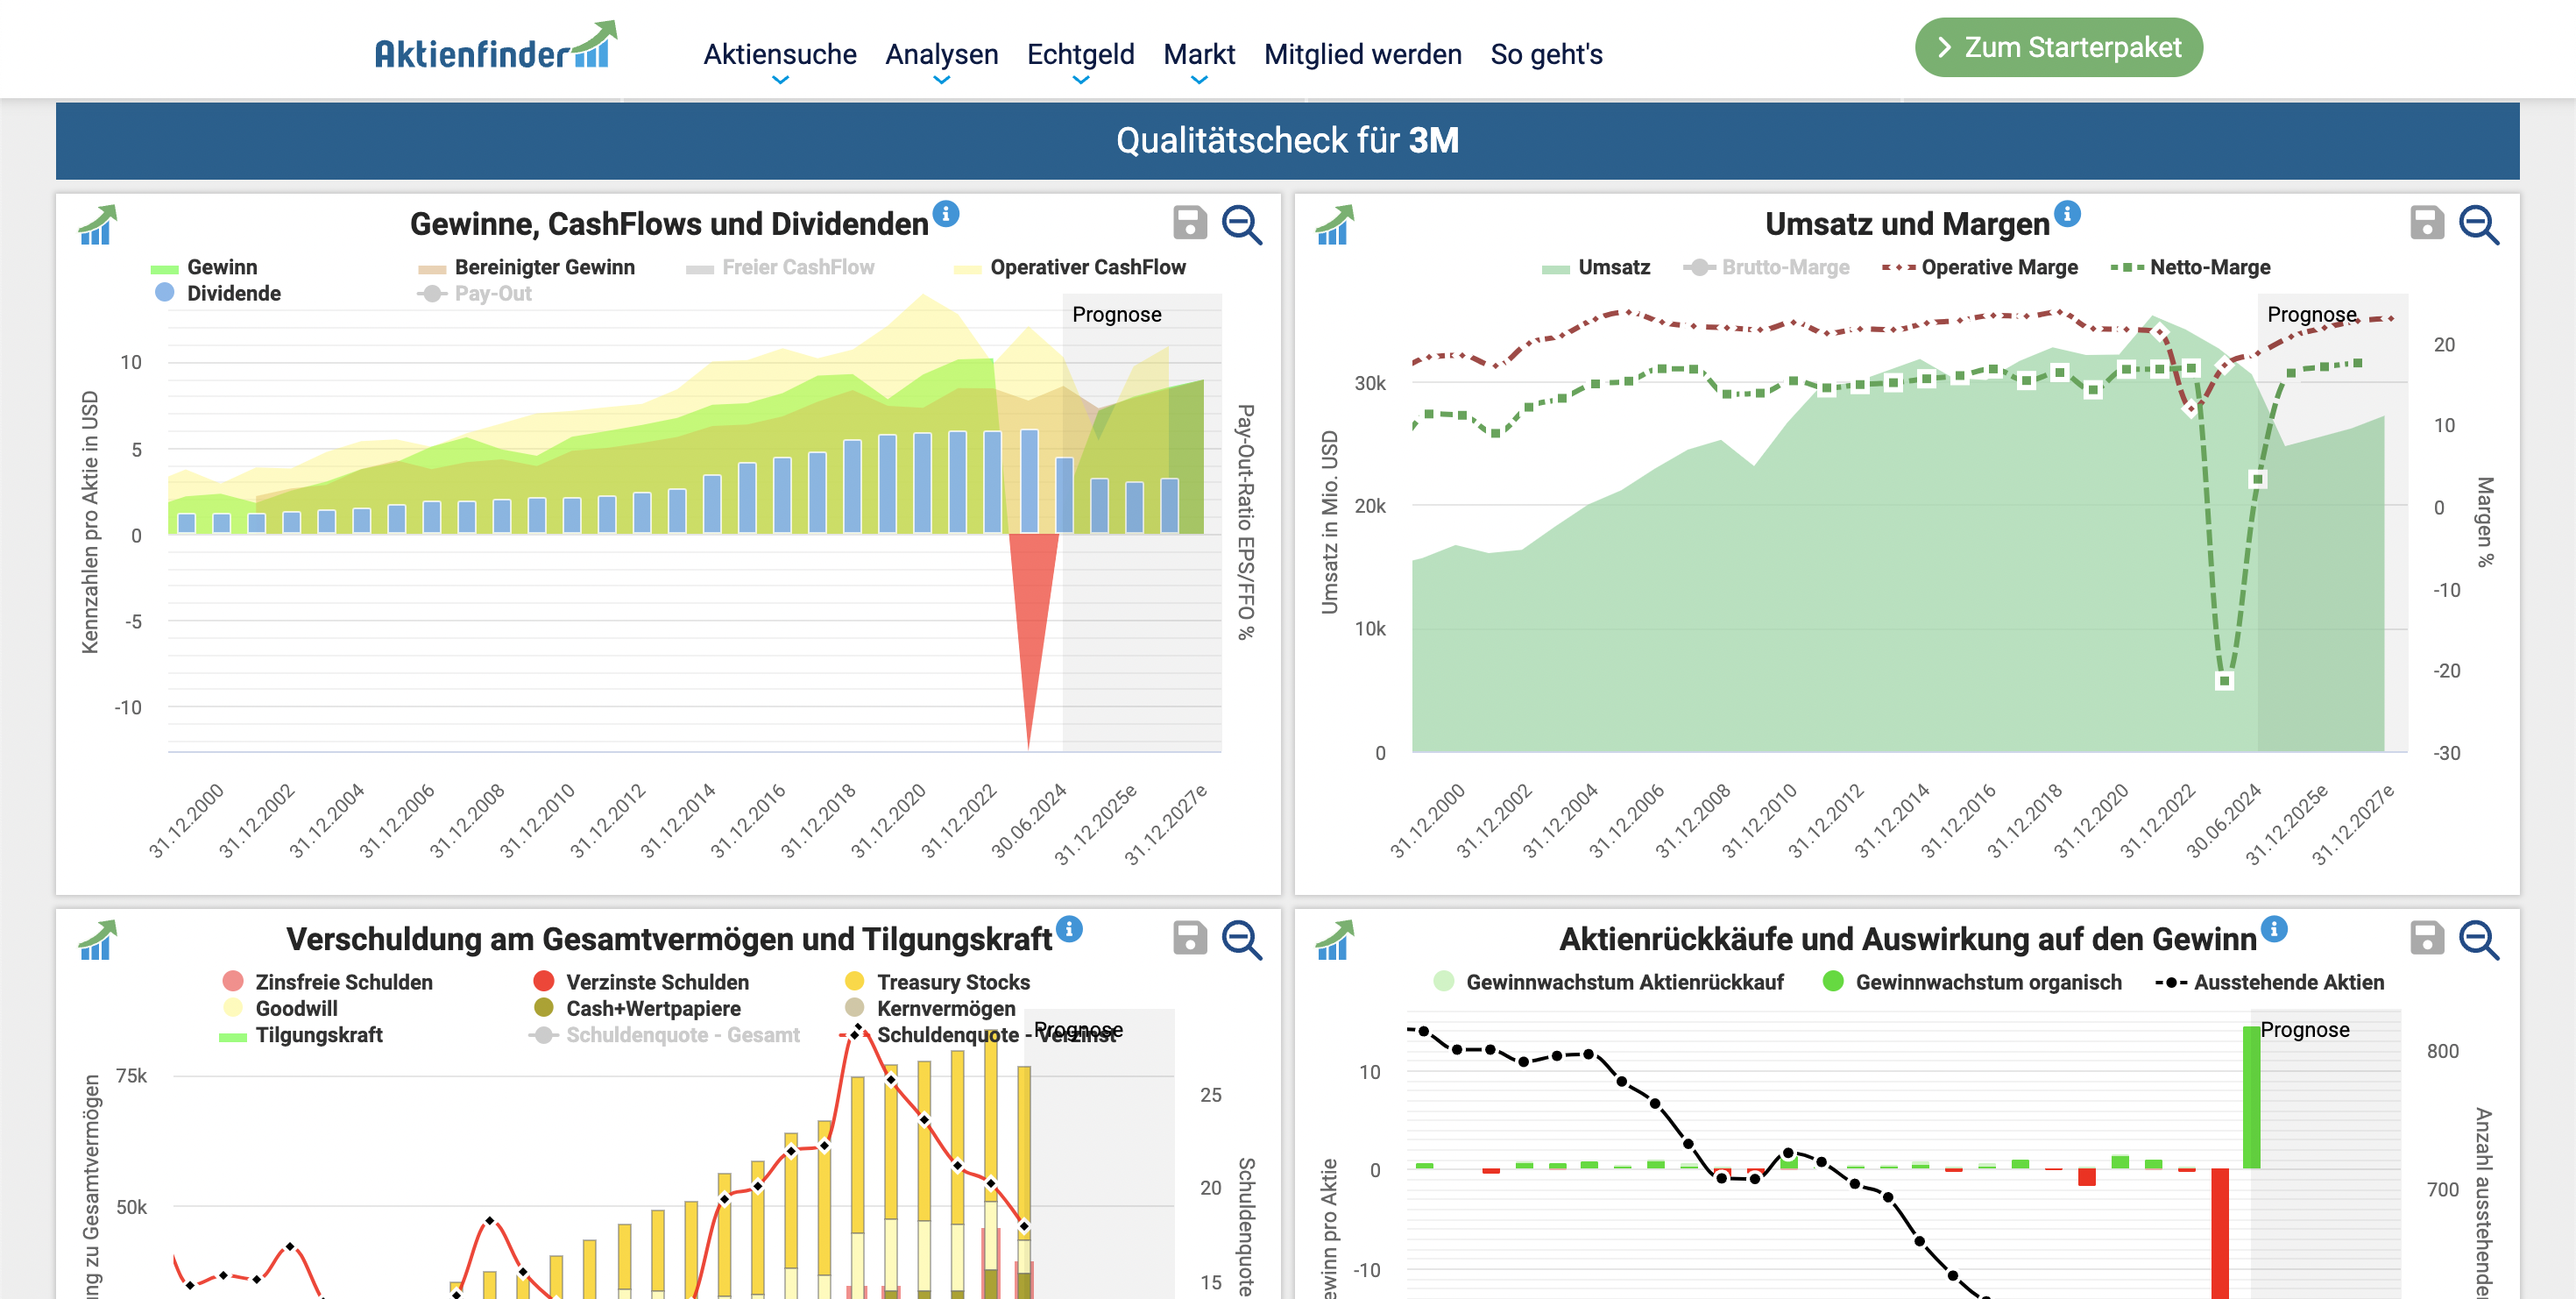Click chart logo icon in Umsatz und Margen panel
This screenshot has height=1299, width=2576.
tap(1335, 224)
